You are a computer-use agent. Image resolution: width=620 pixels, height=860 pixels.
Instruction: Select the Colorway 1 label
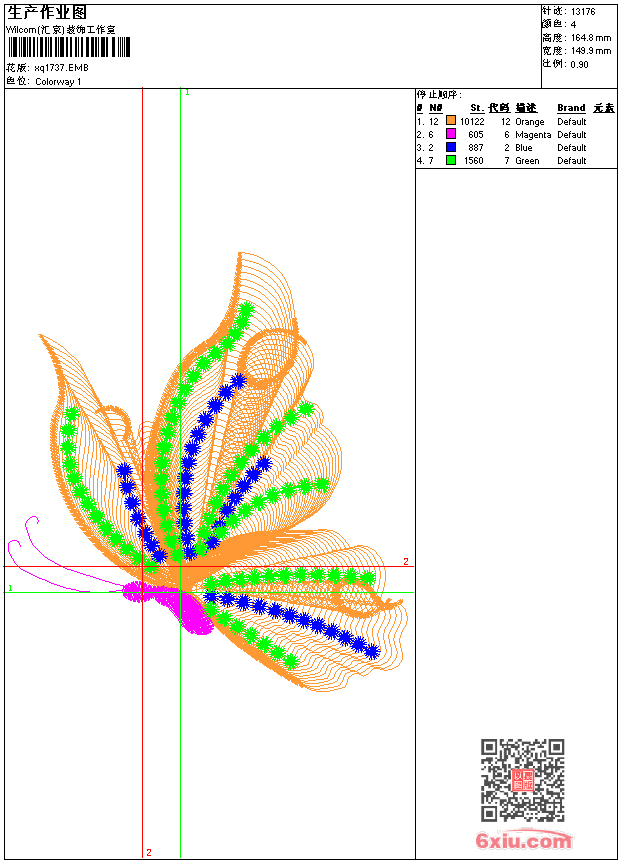click(58, 82)
